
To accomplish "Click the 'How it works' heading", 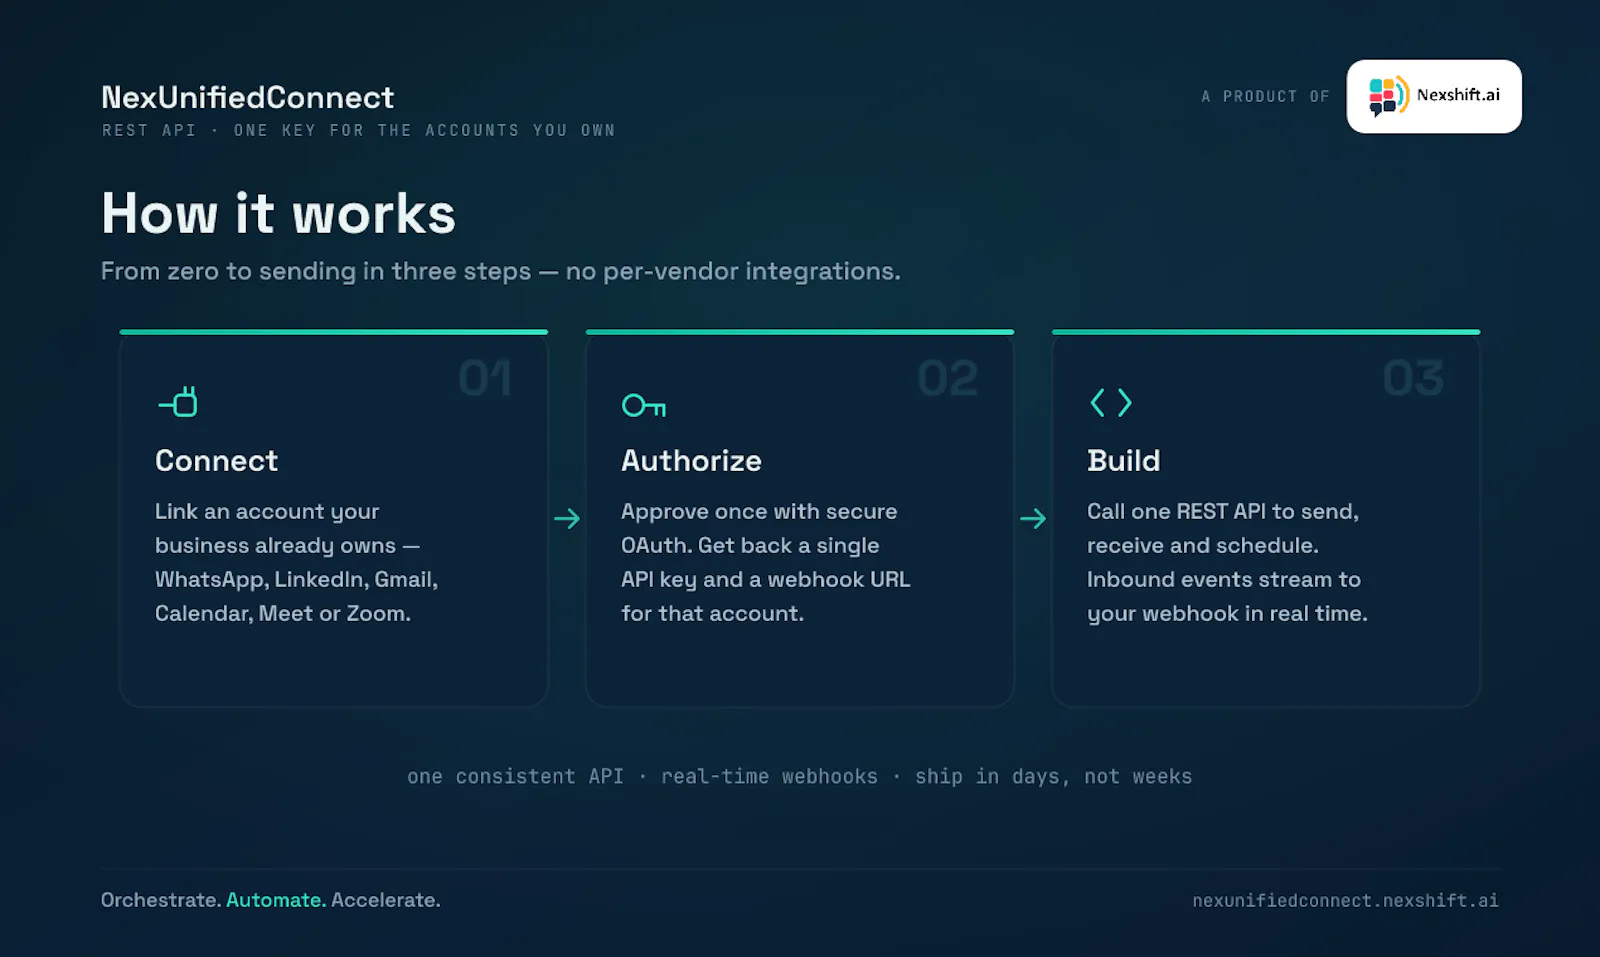I will pyautogui.click(x=278, y=214).
